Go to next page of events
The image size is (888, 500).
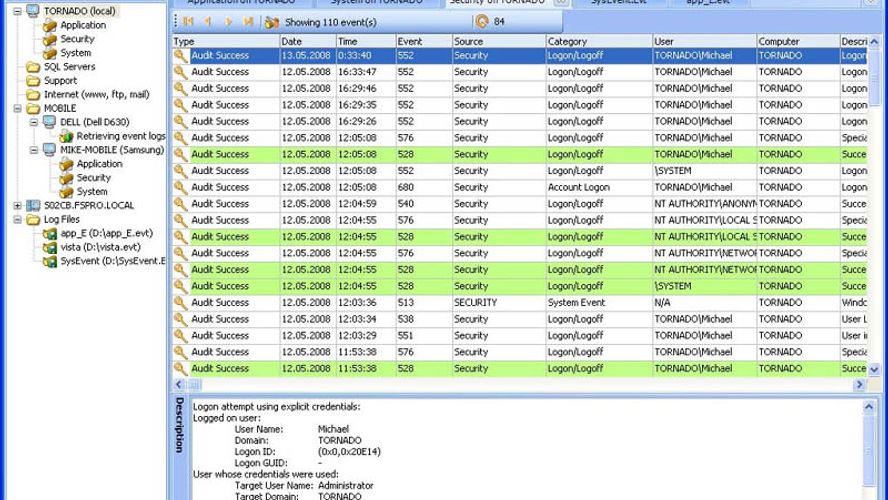228,22
